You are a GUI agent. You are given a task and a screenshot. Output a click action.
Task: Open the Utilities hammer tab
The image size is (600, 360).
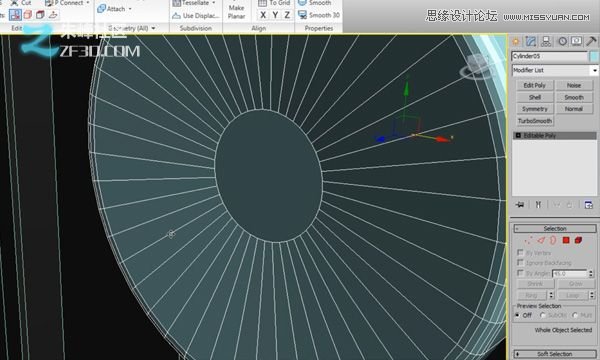pos(591,41)
